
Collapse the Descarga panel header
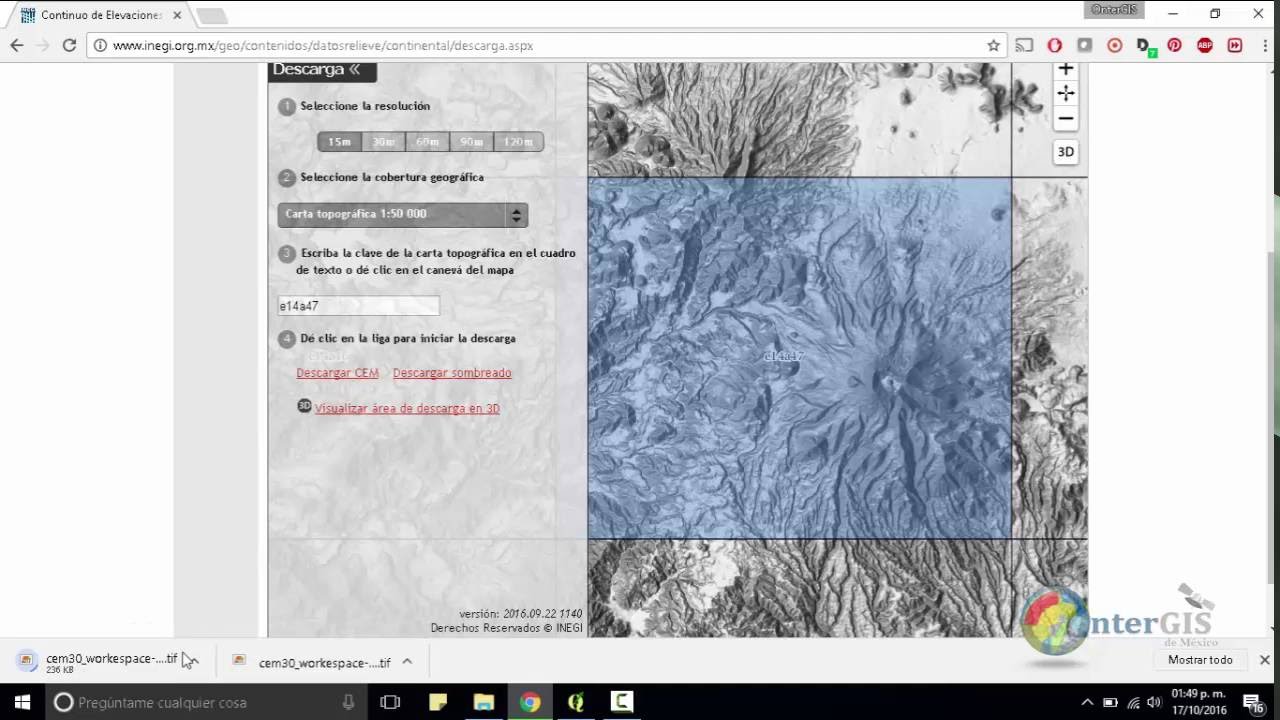point(322,70)
